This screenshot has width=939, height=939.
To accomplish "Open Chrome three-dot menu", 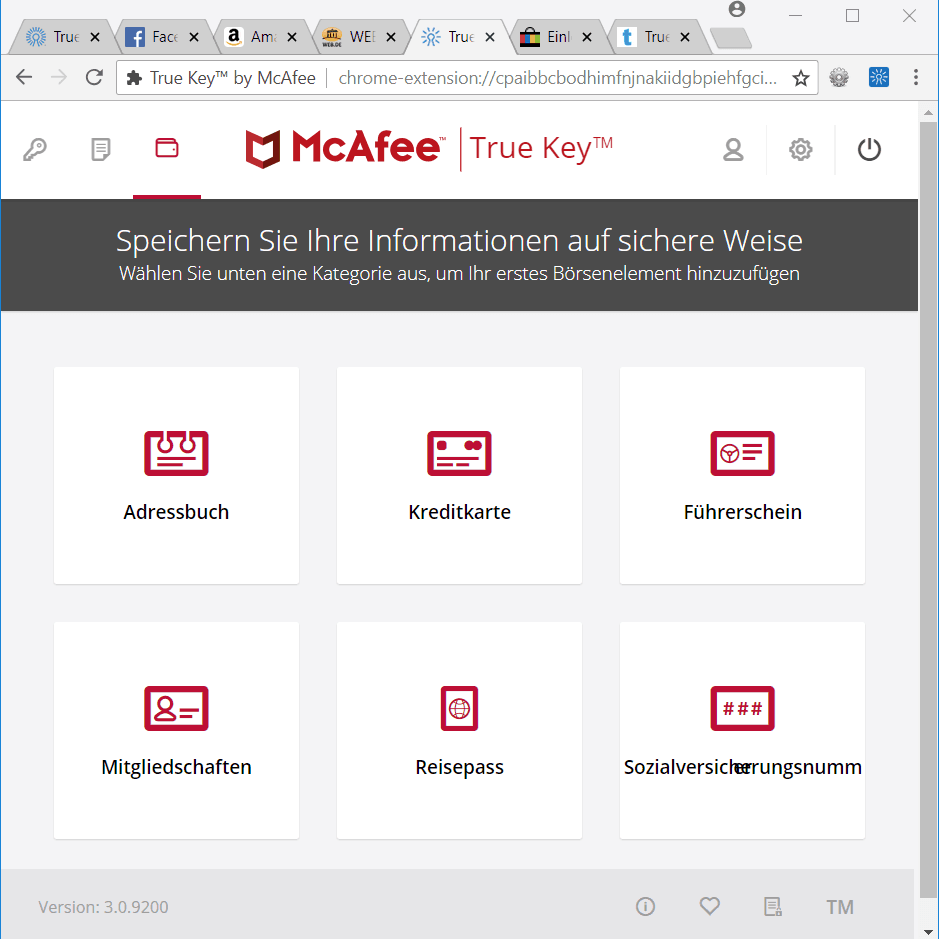I will (x=916, y=77).
